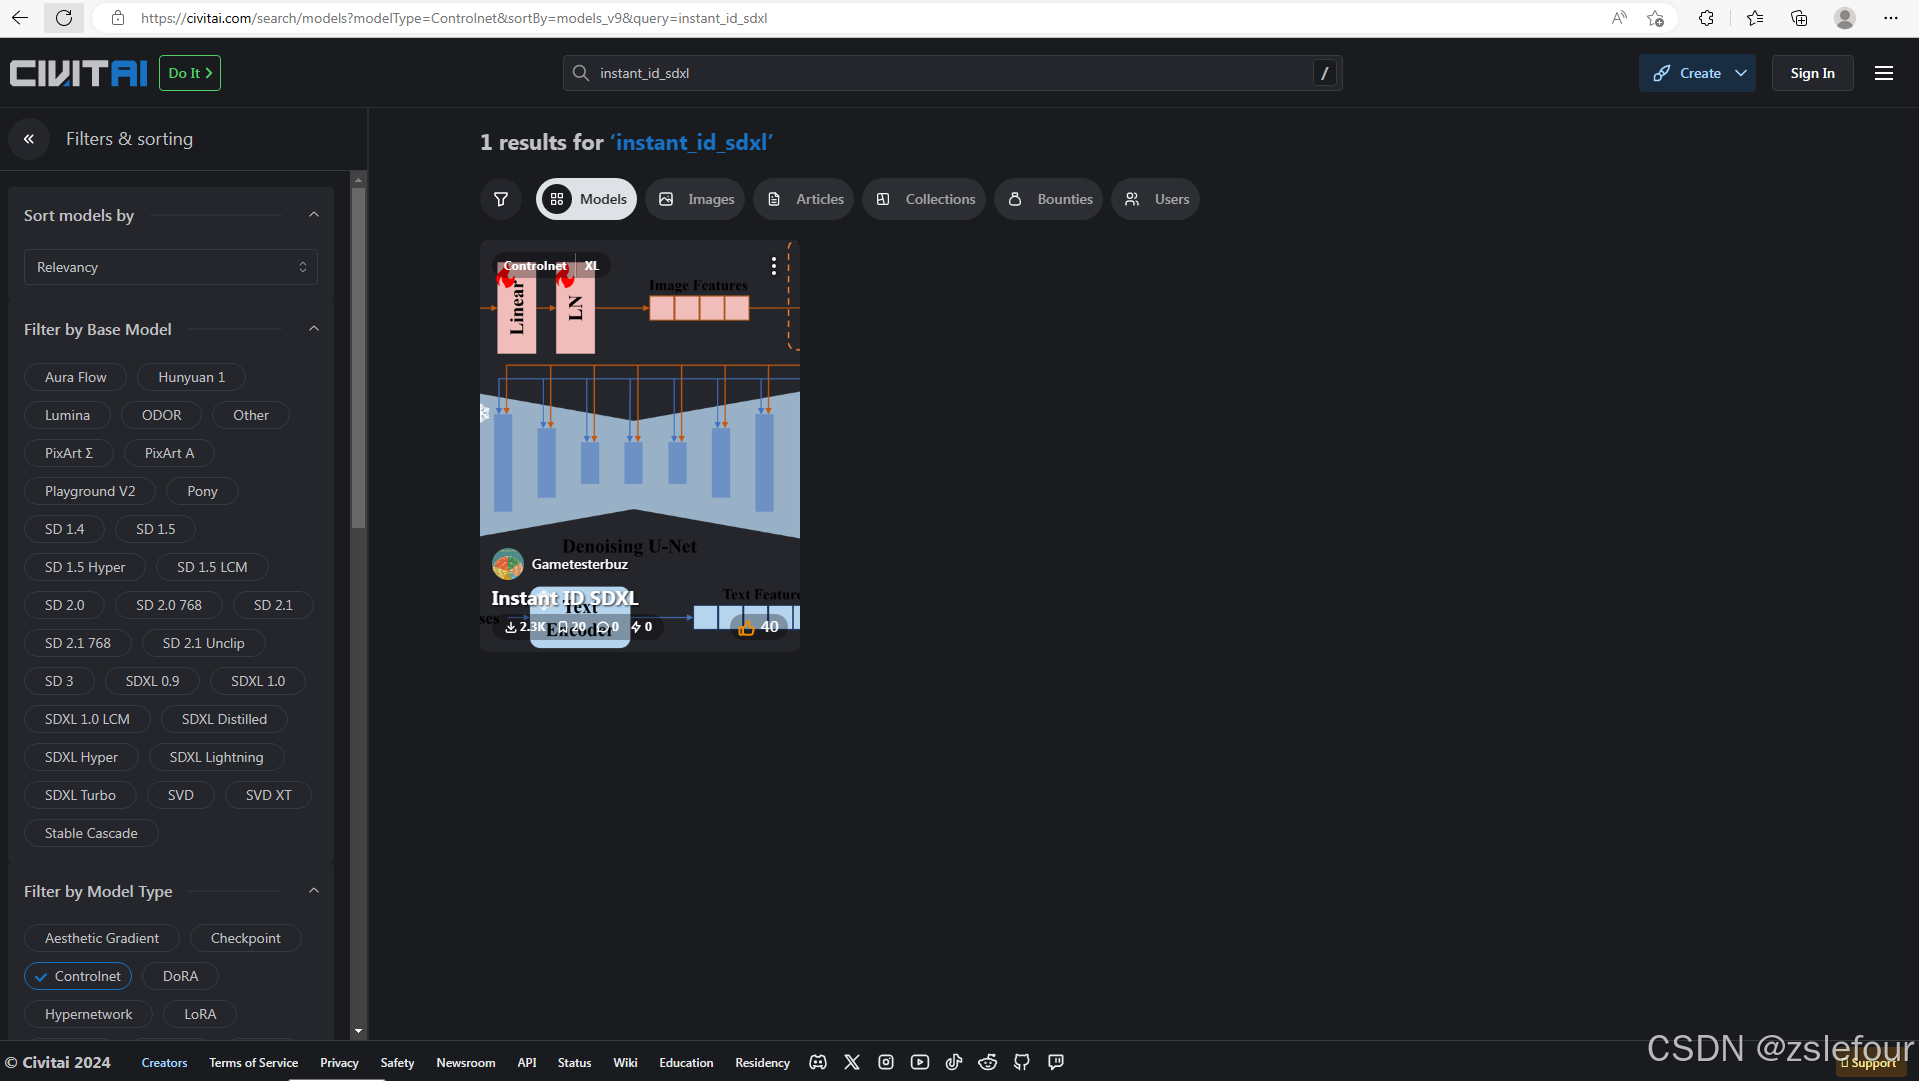The width and height of the screenshot is (1919, 1081).
Task: Switch to the Collections tab
Action: (925, 199)
